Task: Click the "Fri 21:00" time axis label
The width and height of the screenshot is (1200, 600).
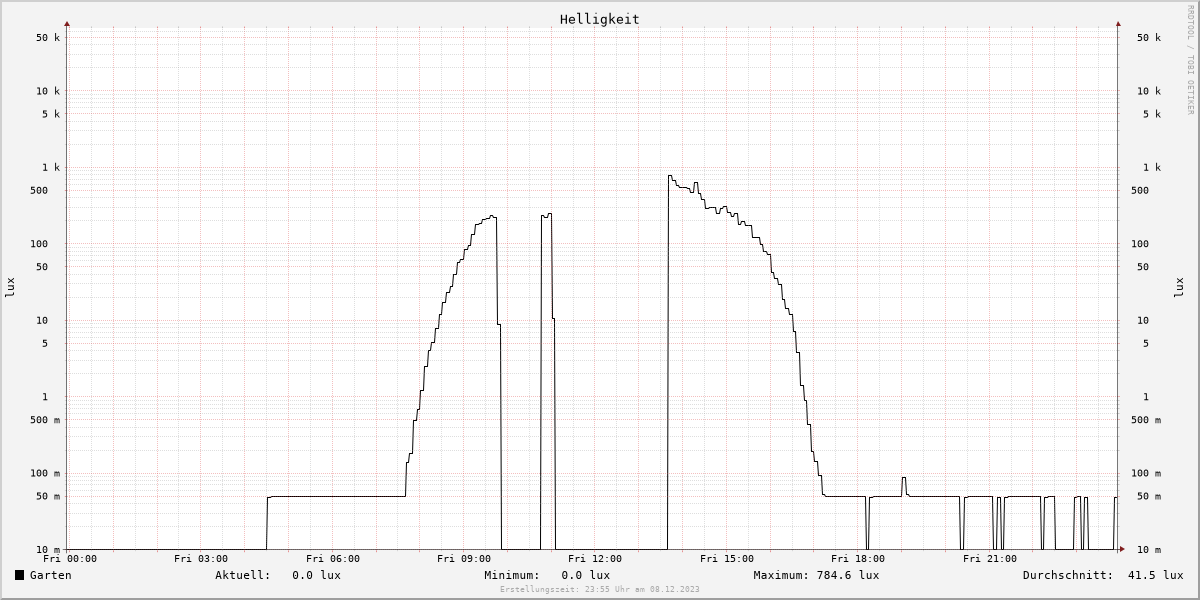Action: [990, 559]
